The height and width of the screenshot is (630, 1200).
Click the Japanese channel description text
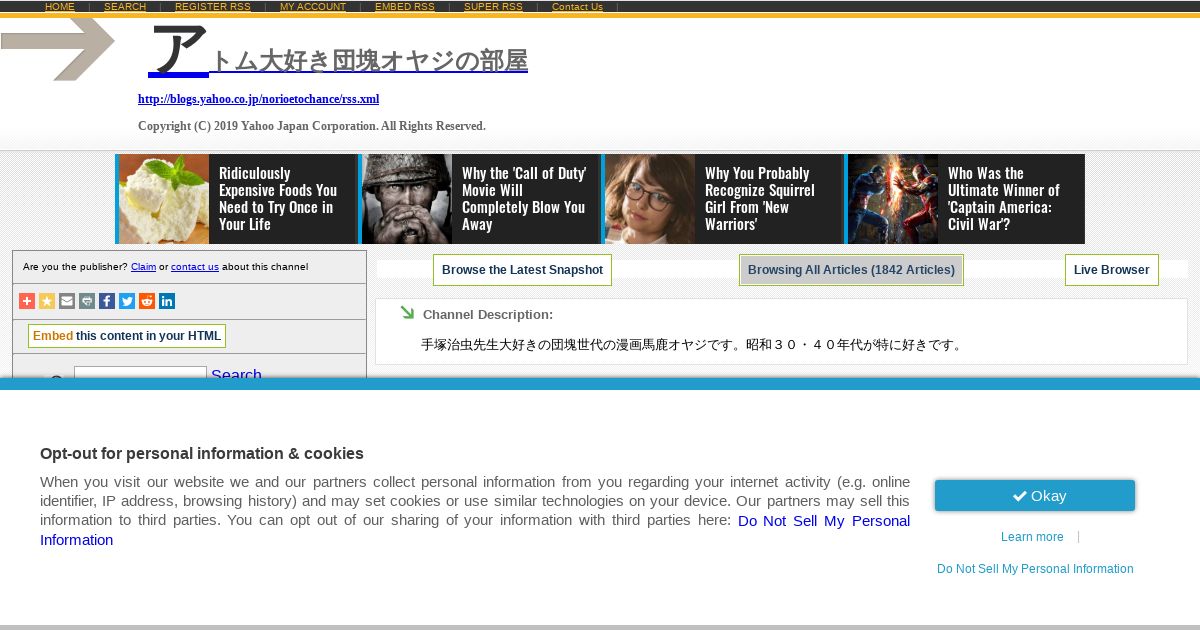[693, 345]
